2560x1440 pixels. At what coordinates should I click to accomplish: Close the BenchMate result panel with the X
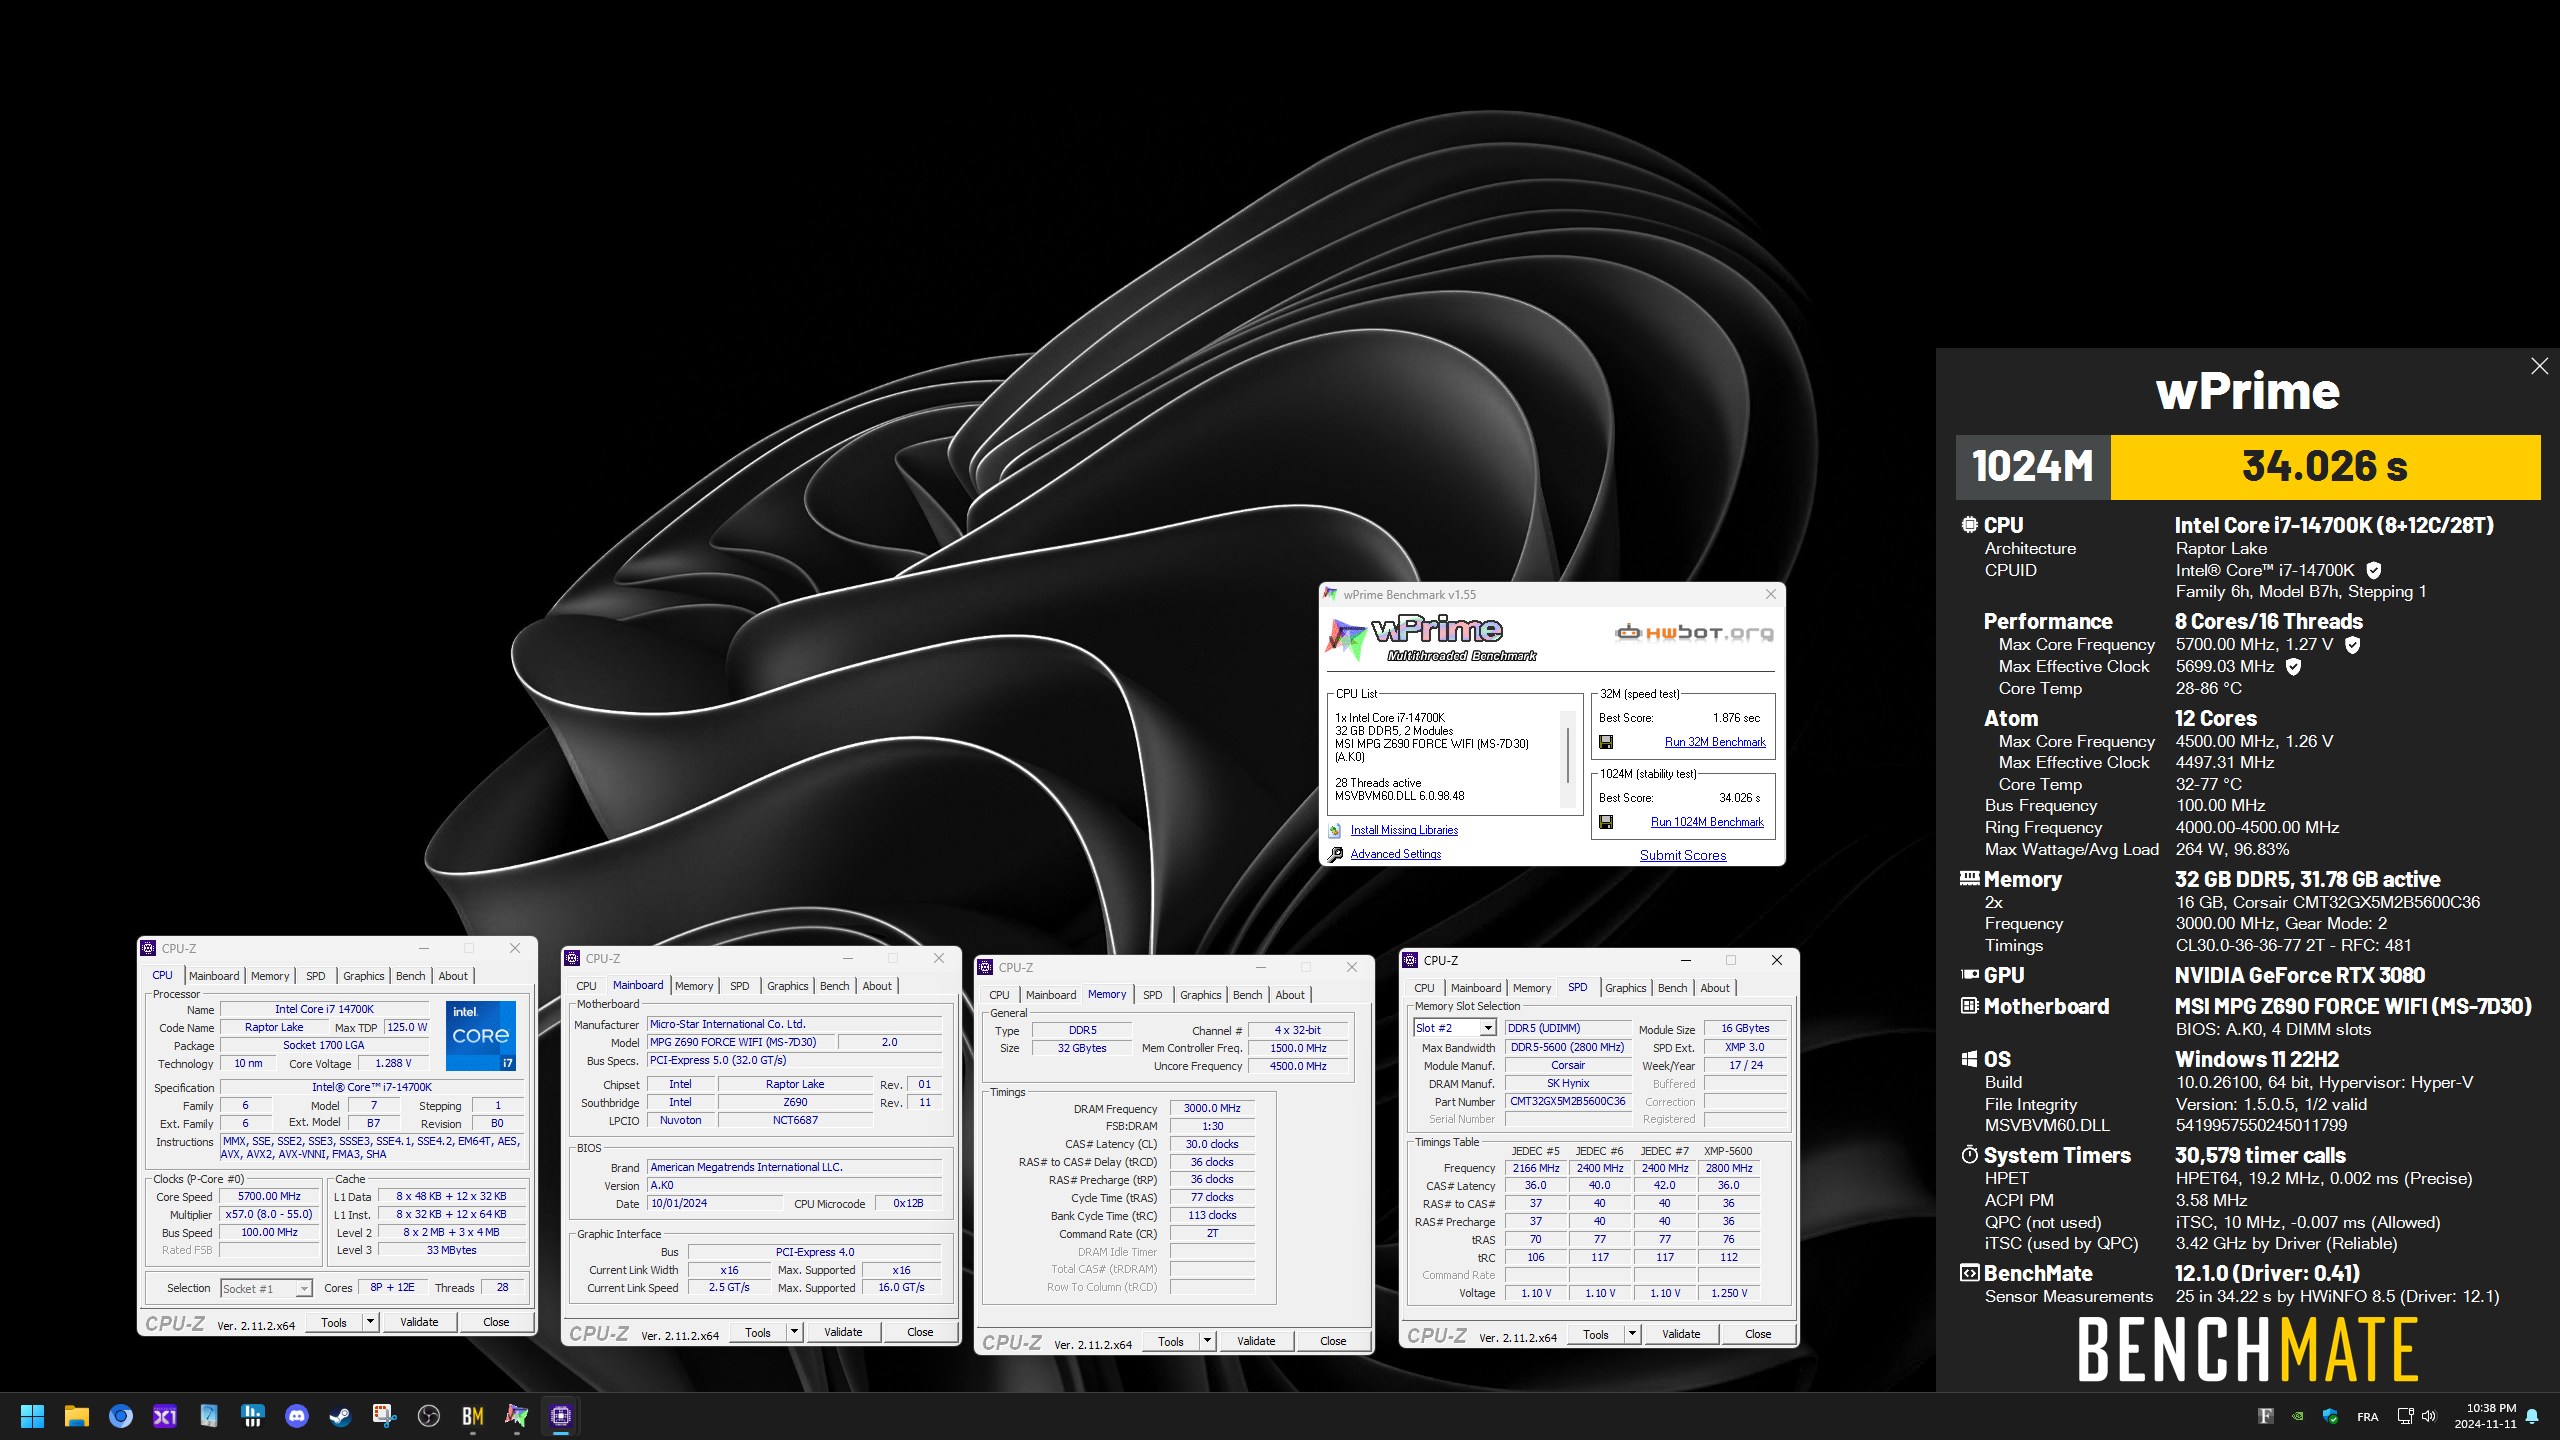[2539, 366]
